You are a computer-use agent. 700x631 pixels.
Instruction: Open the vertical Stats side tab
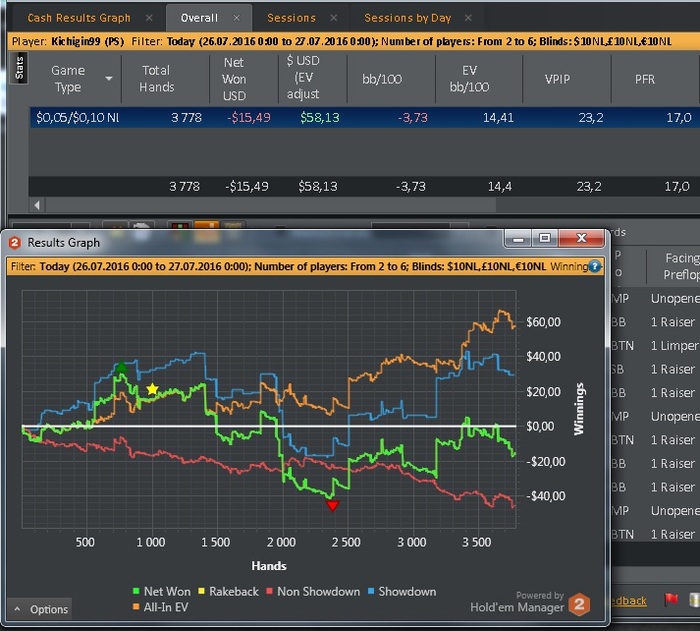tap(19, 68)
